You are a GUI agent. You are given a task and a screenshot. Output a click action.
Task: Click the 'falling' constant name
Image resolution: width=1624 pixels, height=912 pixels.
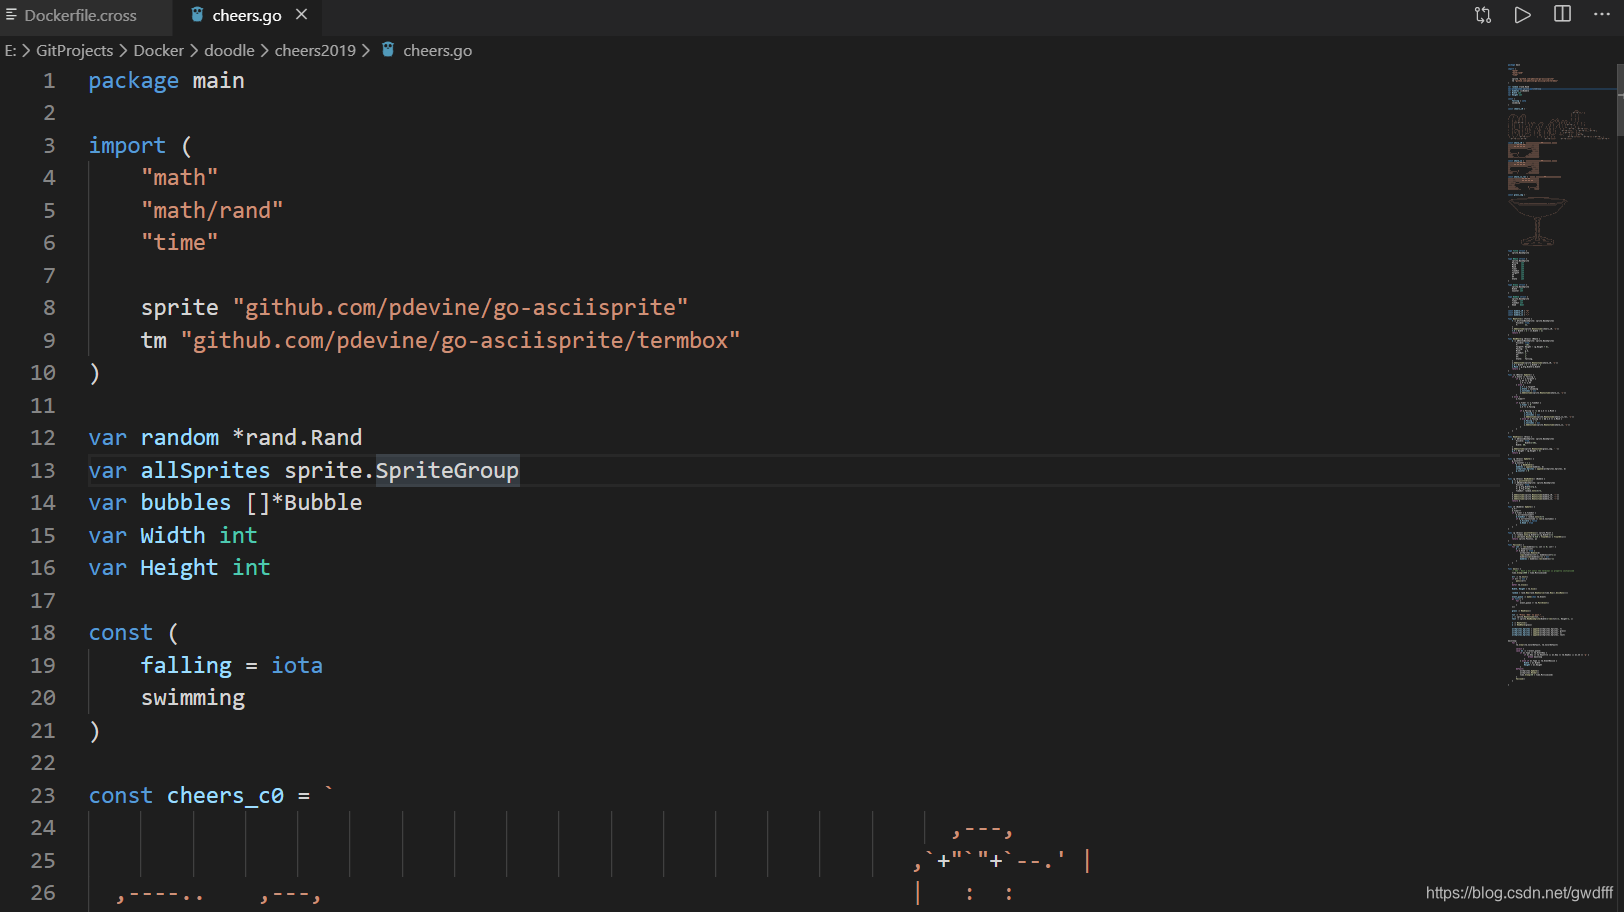point(186,665)
